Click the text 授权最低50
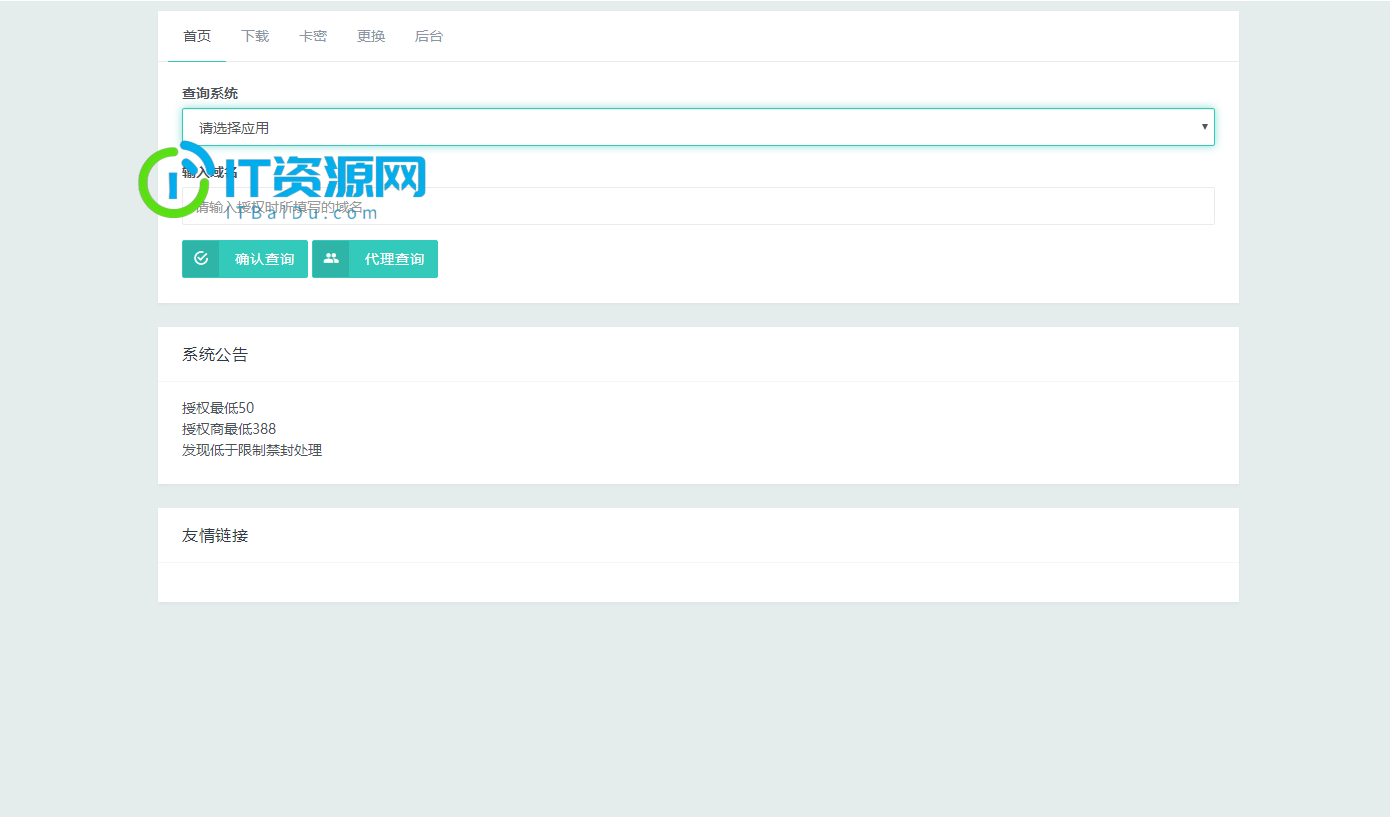 point(218,408)
